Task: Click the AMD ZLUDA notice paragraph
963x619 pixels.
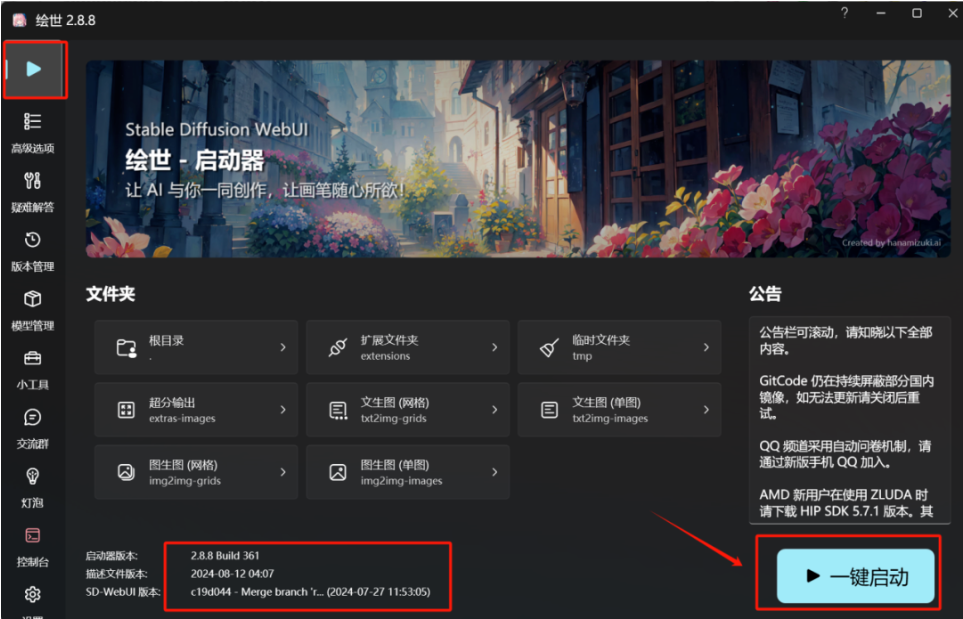Action: [846, 503]
